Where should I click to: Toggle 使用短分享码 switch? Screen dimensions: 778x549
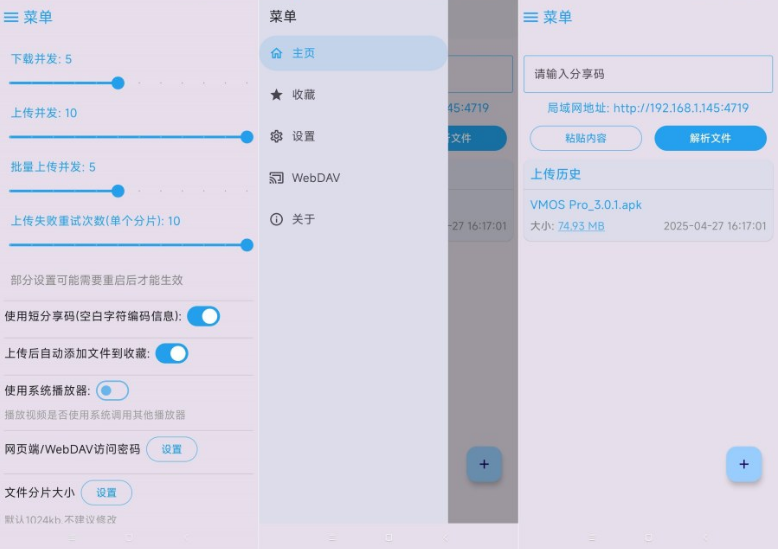point(203,316)
